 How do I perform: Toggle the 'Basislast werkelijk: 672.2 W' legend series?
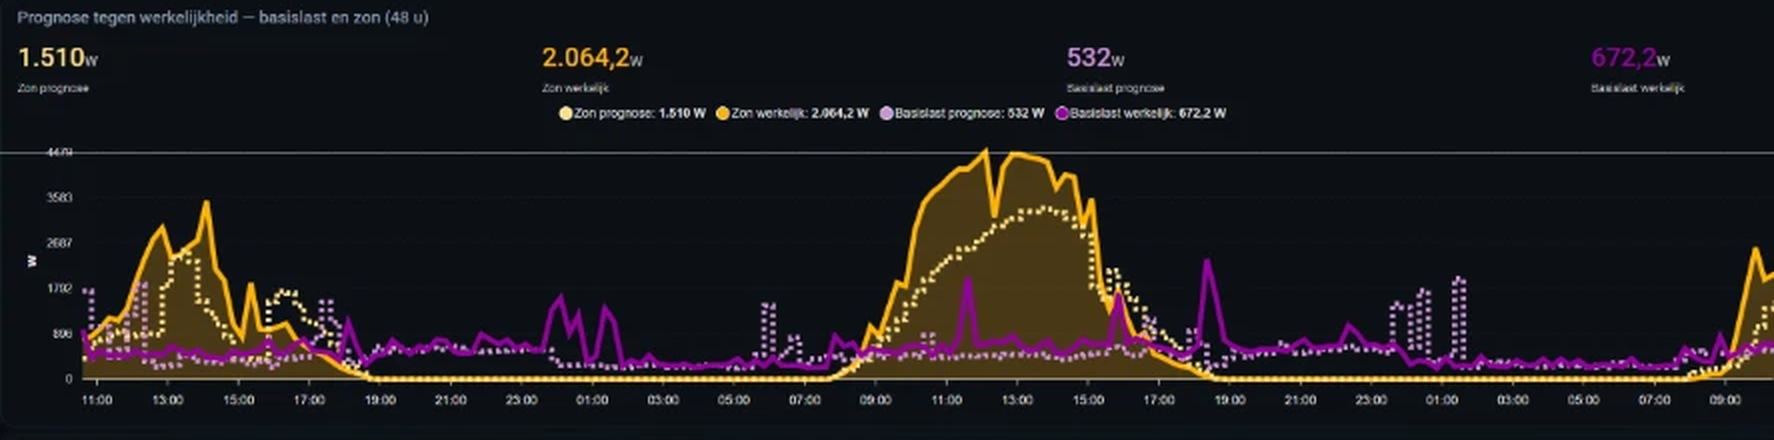point(1141,113)
